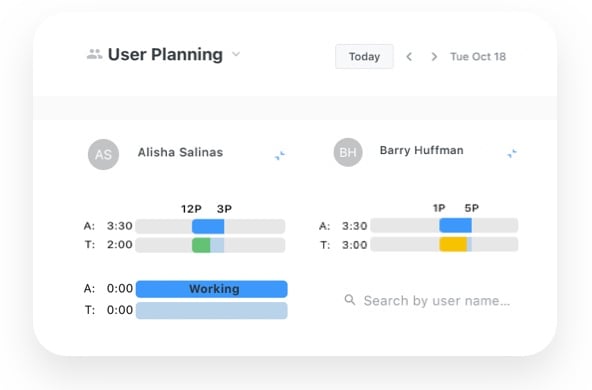This screenshot has height=390, width=592.
Task: Click the light blue bar under Working
Action: point(211,310)
